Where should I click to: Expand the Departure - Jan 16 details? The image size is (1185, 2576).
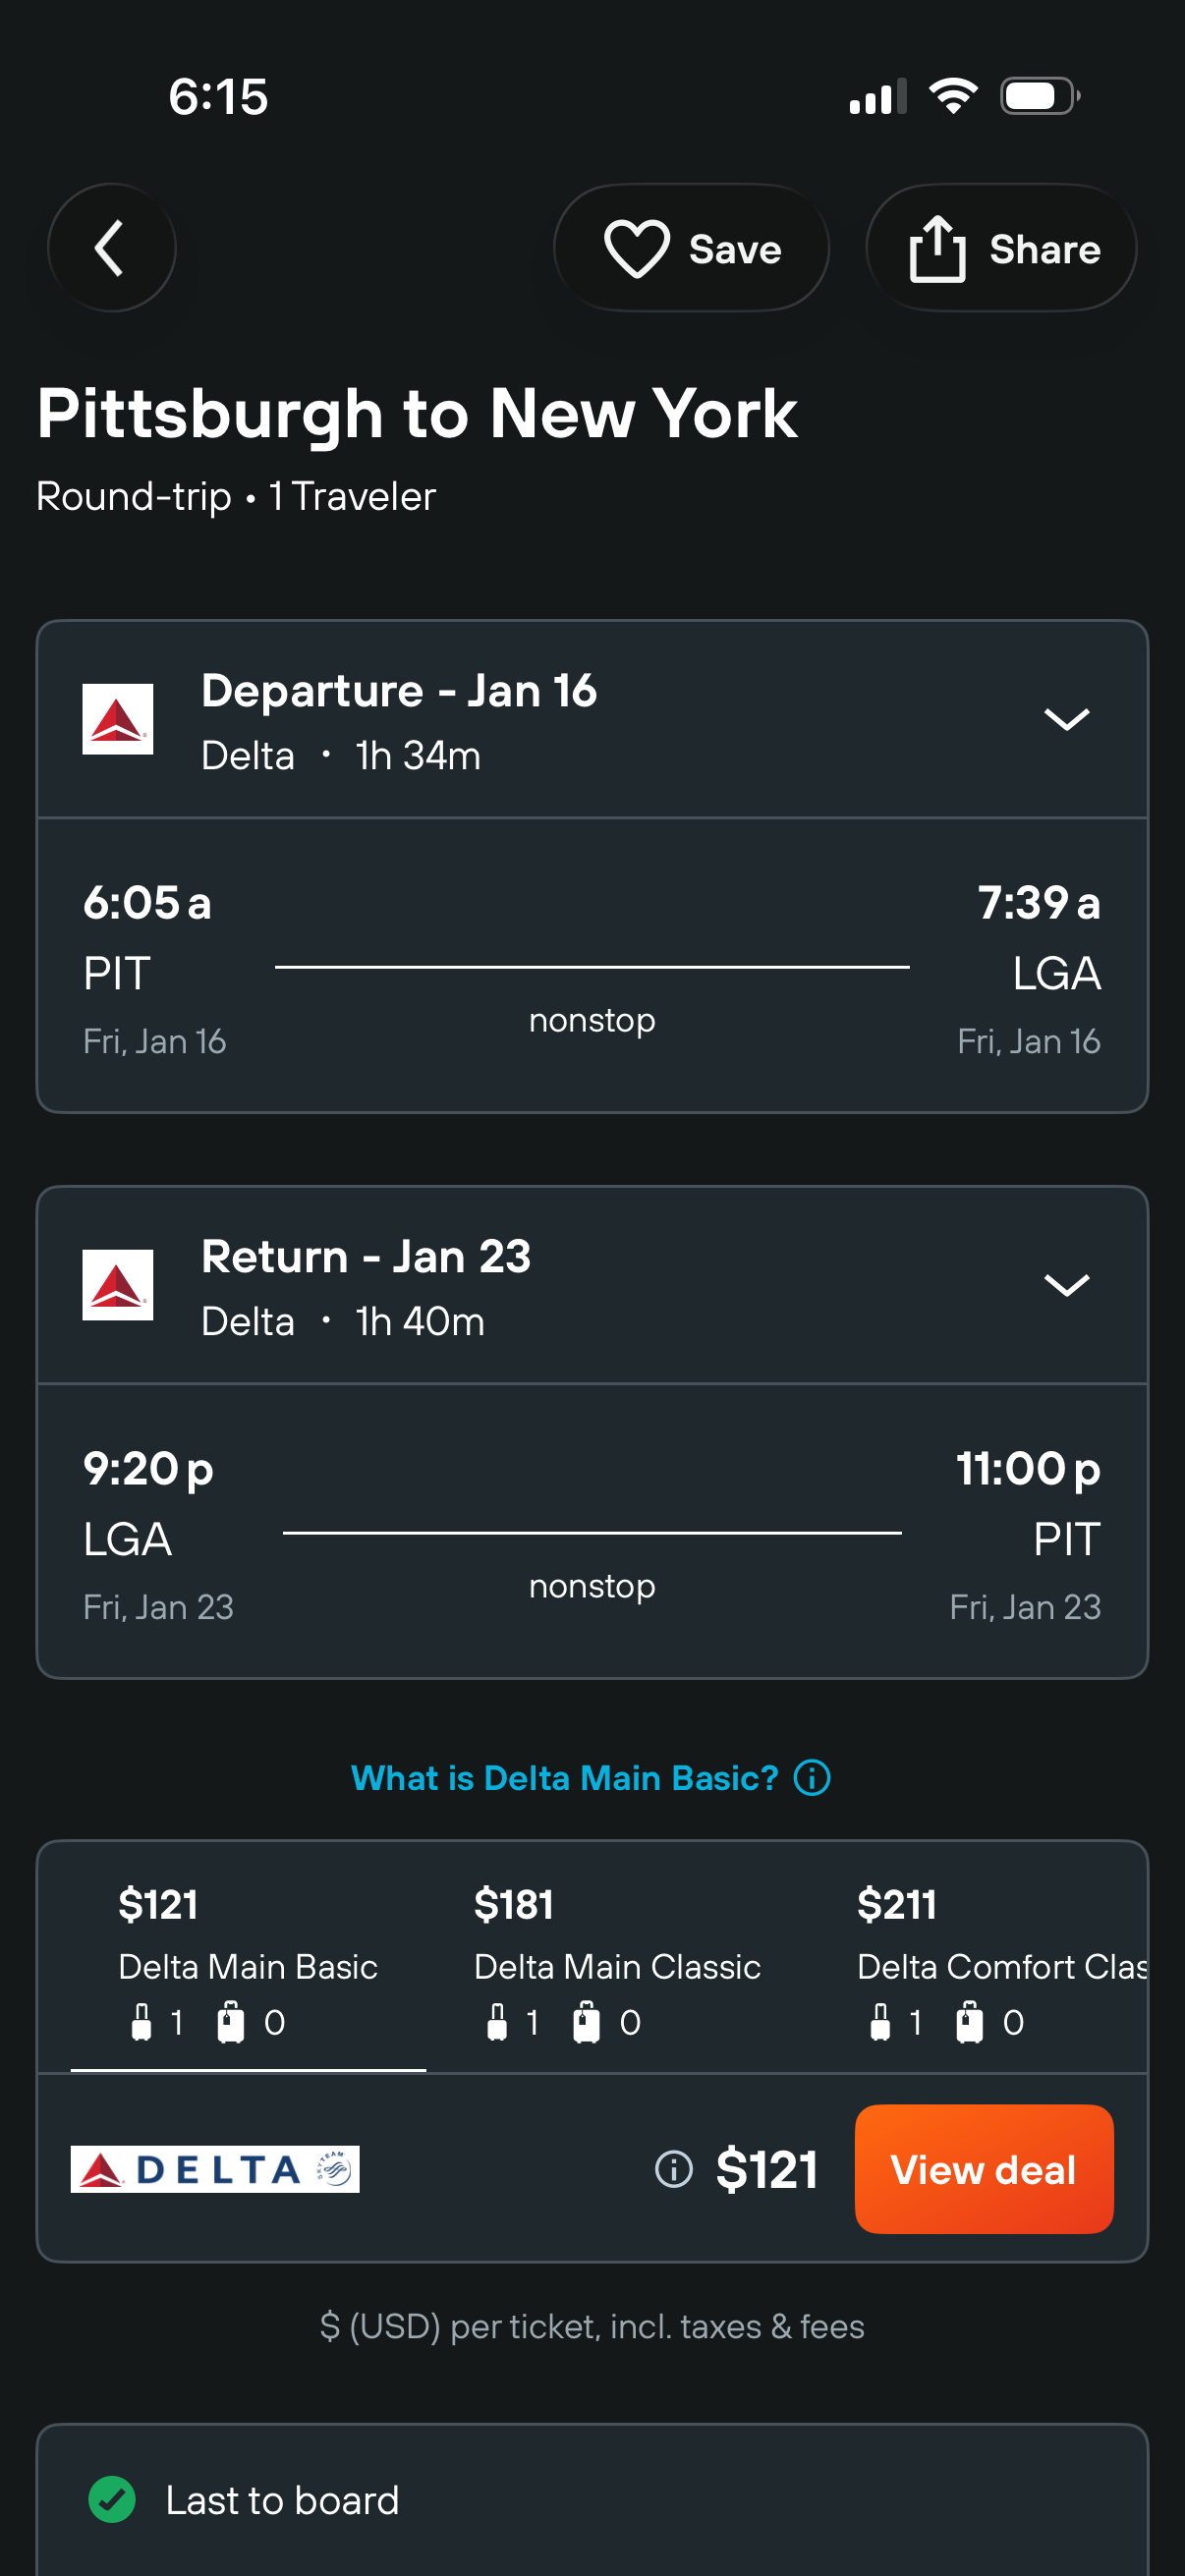pyautogui.click(x=1066, y=719)
